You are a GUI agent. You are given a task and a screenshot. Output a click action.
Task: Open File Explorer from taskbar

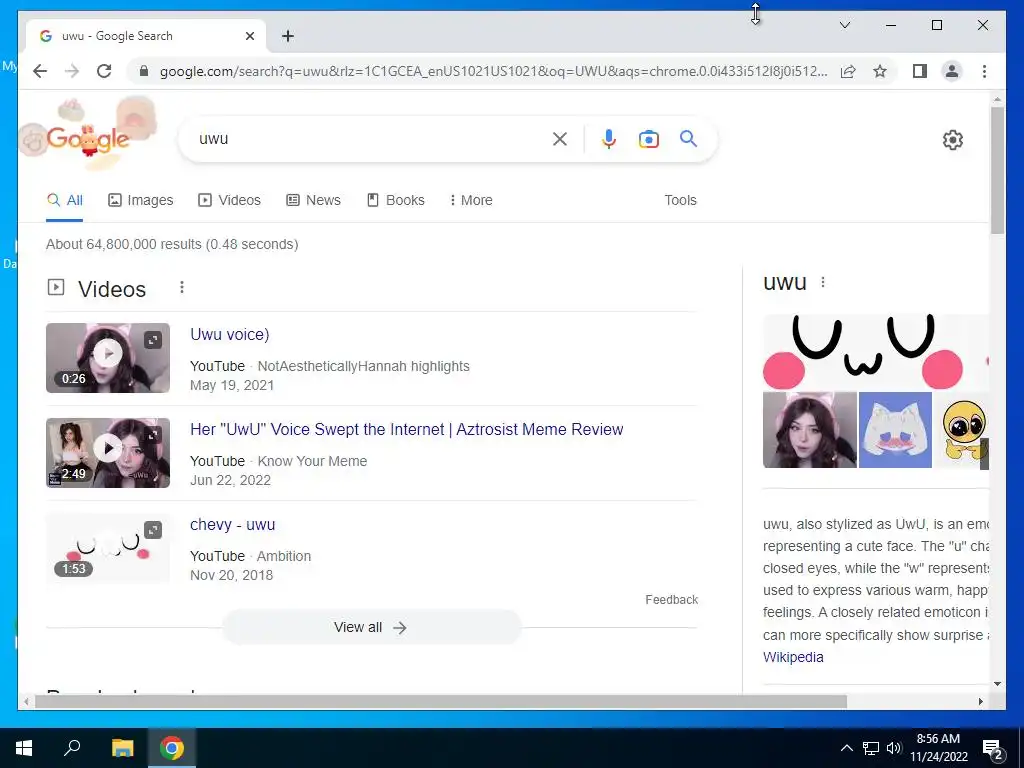pos(122,748)
